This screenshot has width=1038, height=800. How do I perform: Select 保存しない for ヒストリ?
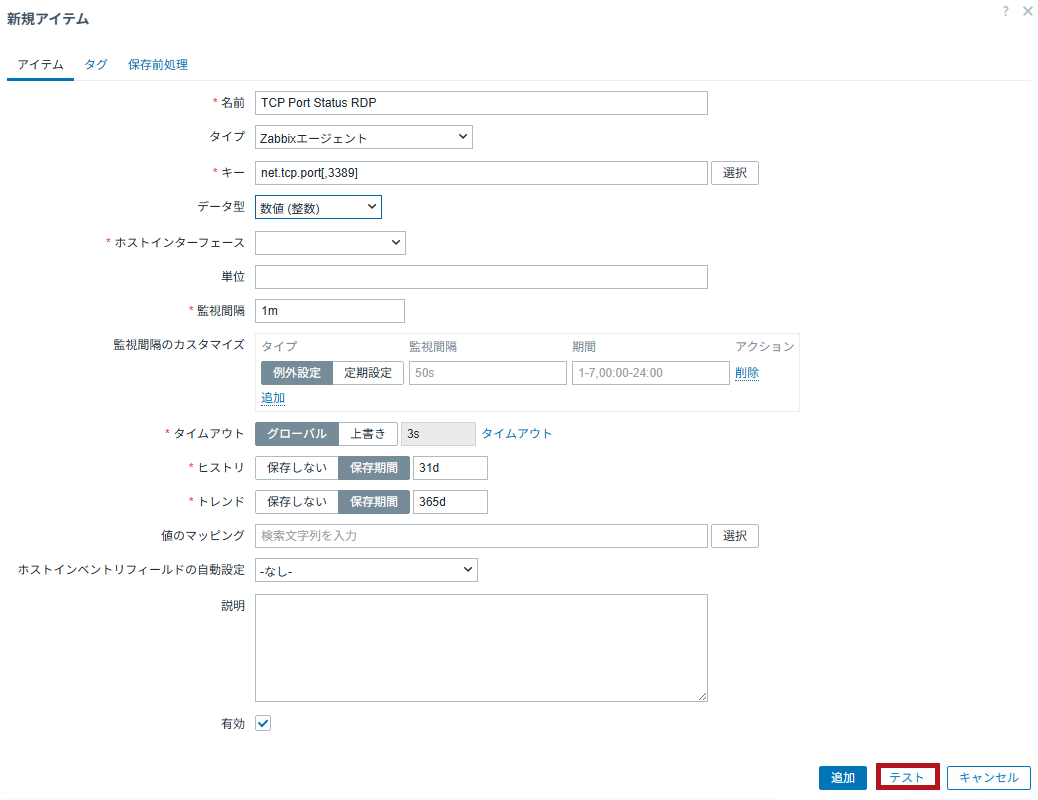[x=297, y=468]
